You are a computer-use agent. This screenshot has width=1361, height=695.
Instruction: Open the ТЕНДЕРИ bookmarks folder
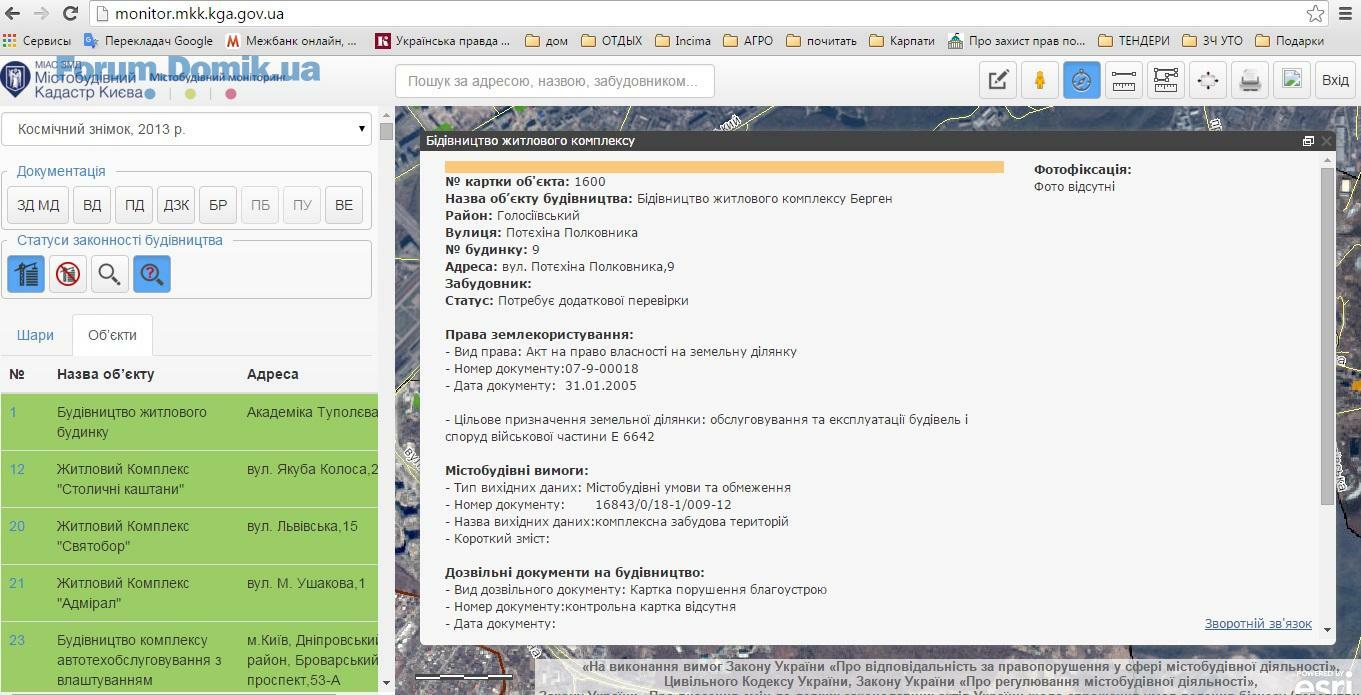coord(1134,41)
